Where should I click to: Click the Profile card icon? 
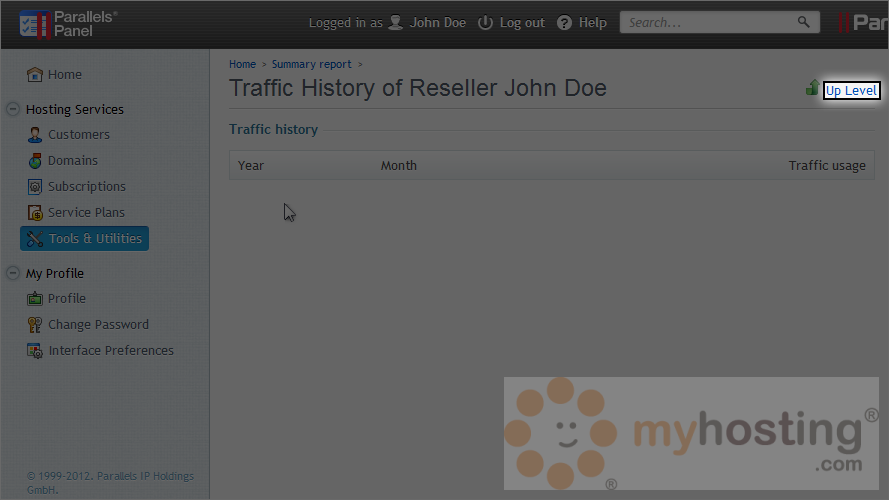click(35, 298)
